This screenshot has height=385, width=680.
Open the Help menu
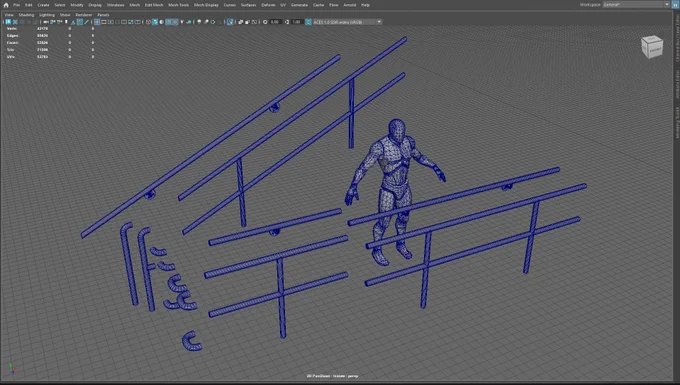coord(366,5)
